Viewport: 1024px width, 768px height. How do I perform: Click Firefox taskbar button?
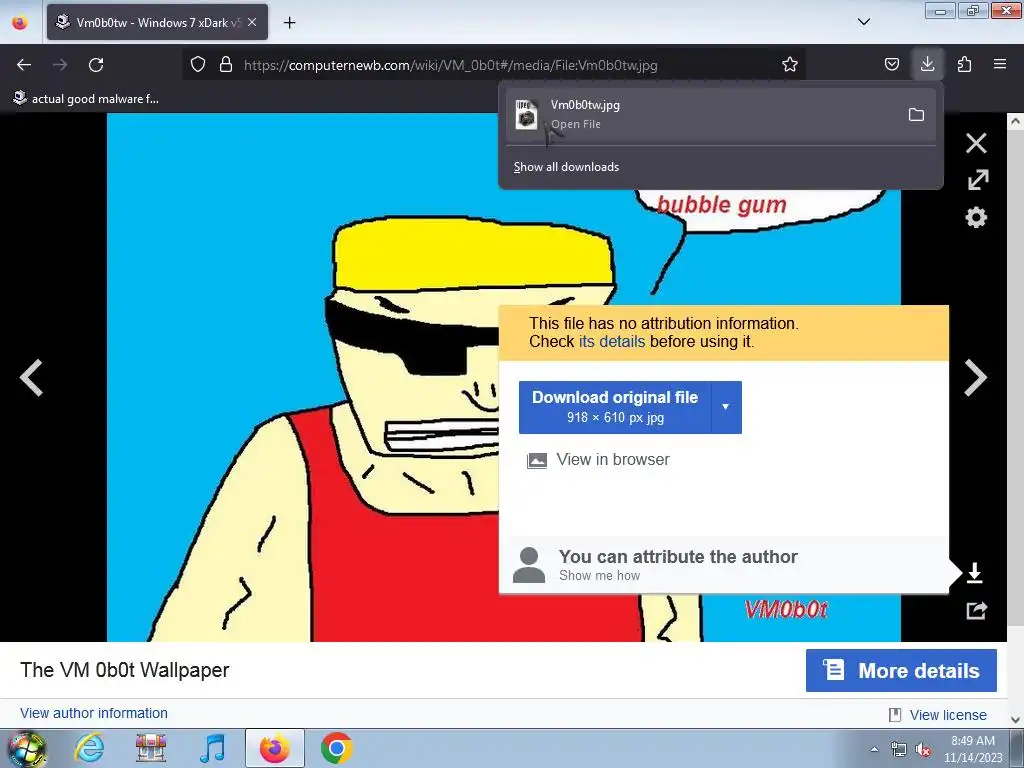274,748
